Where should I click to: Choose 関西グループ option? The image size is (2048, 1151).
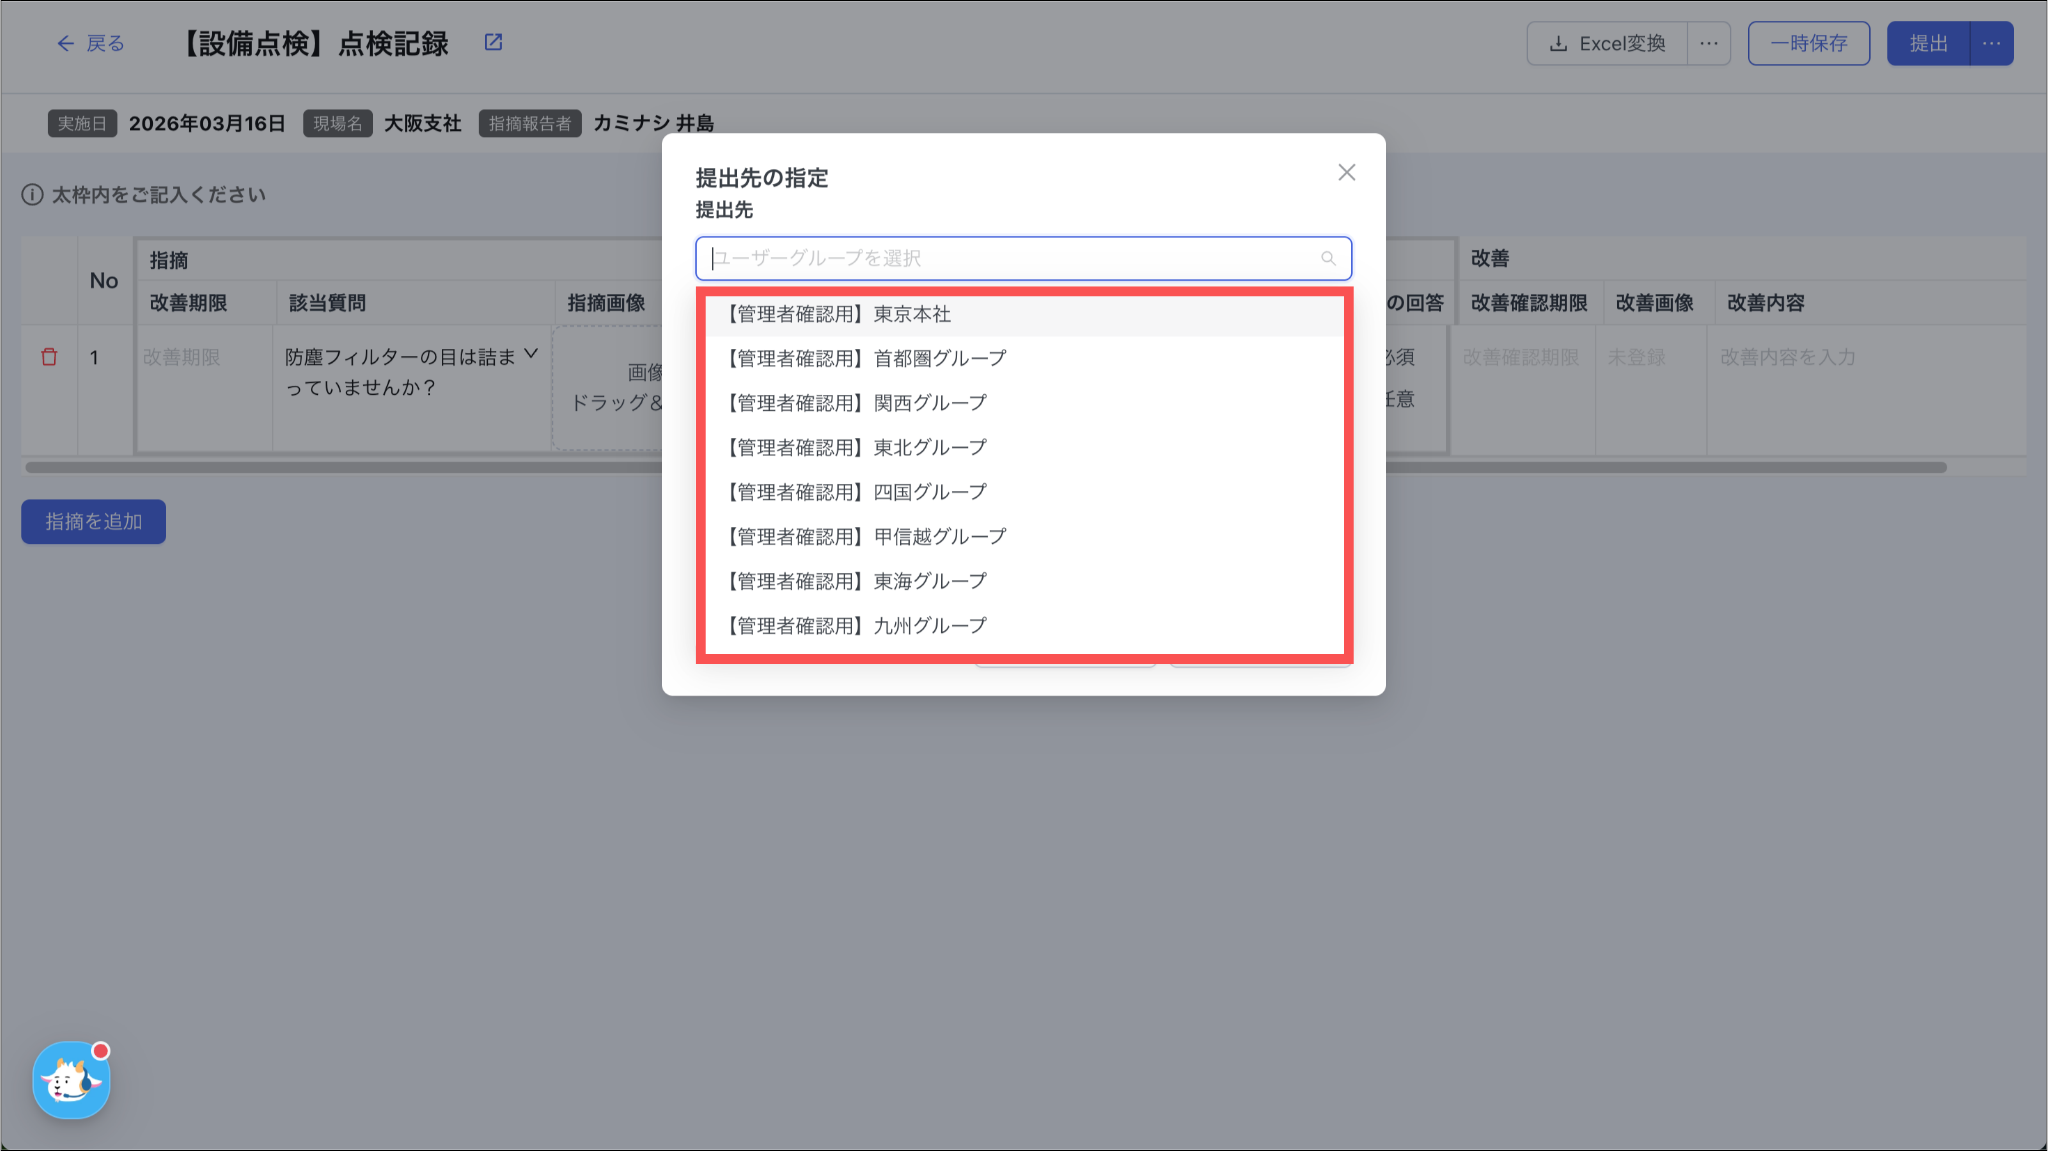tap(855, 403)
